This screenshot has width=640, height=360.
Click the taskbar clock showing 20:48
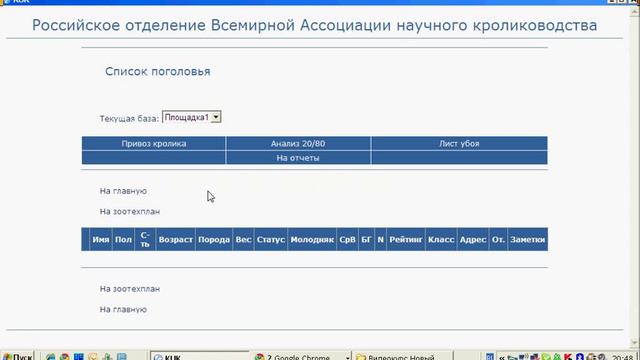click(622, 357)
